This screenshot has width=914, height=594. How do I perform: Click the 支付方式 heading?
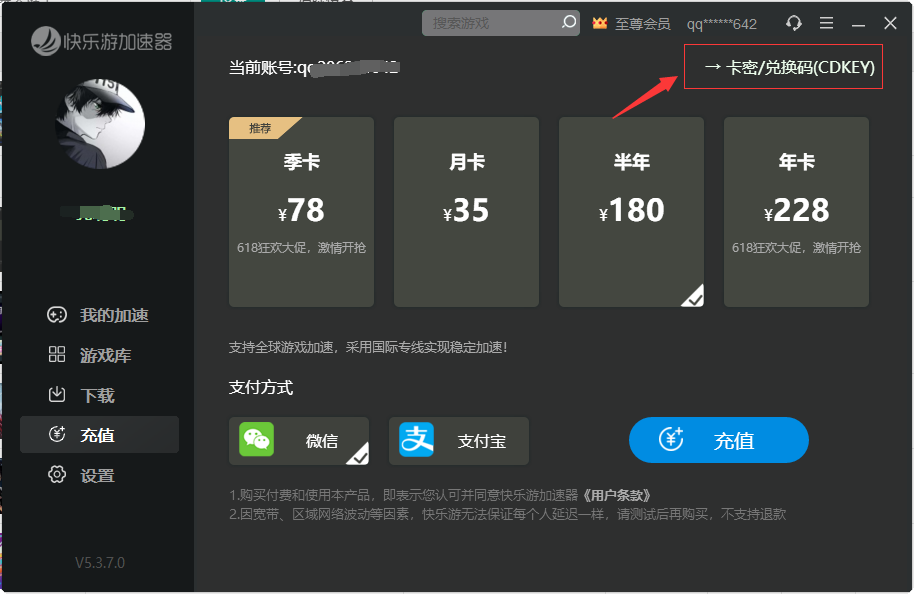coord(261,388)
